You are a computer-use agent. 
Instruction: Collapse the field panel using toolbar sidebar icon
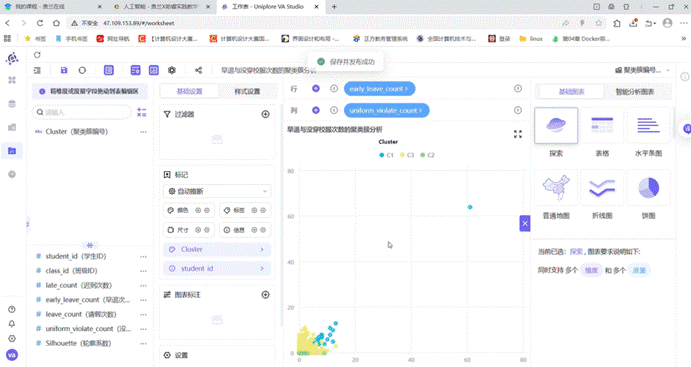pyautogui.click(x=37, y=70)
